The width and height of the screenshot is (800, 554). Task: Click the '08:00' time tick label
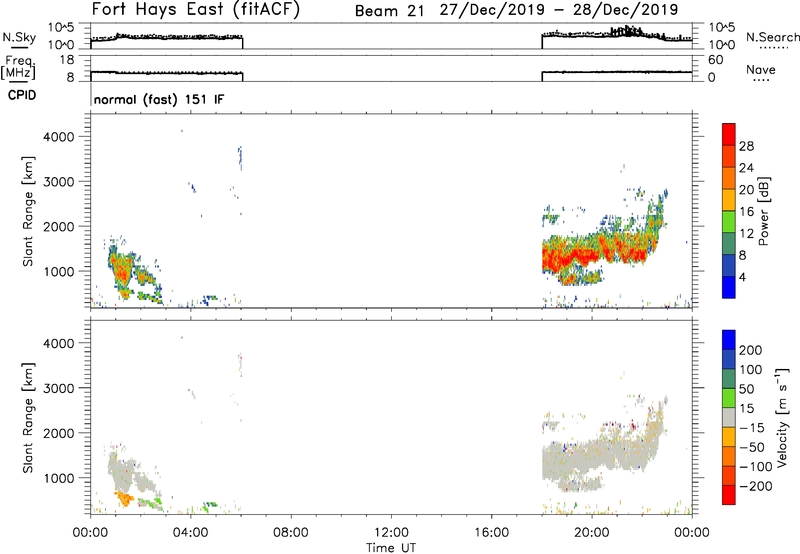click(x=291, y=533)
